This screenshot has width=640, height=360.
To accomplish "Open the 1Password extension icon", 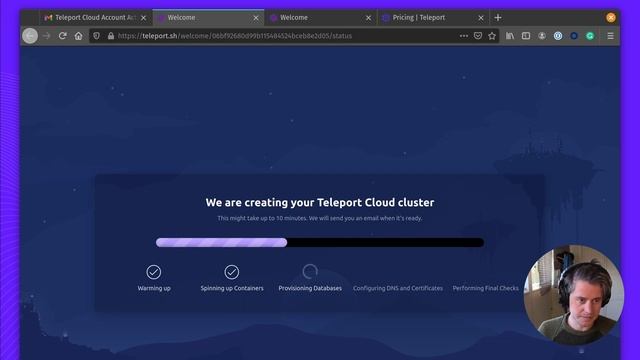I will [x=558, y=36].
